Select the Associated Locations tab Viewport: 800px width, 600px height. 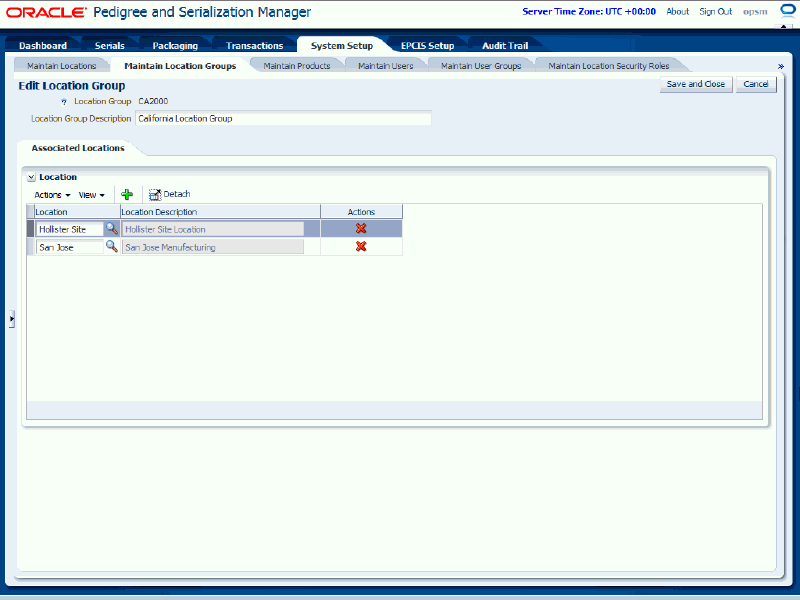[x=78, y=148]
